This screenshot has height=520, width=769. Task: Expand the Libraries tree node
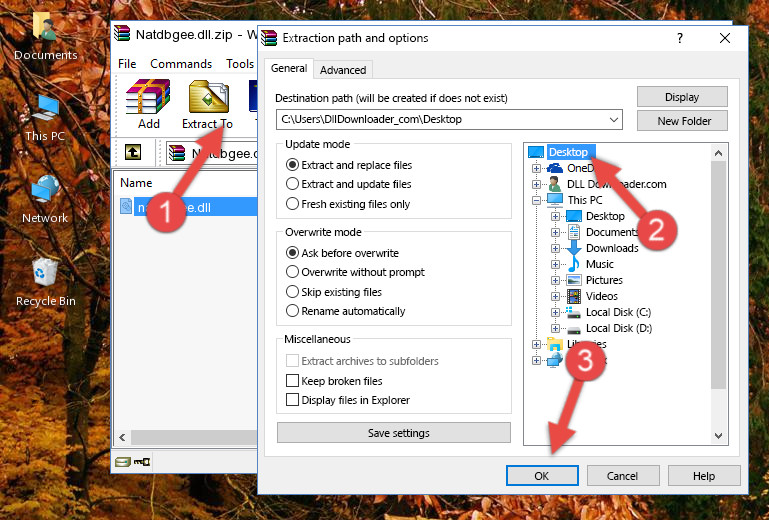[536, 344]
